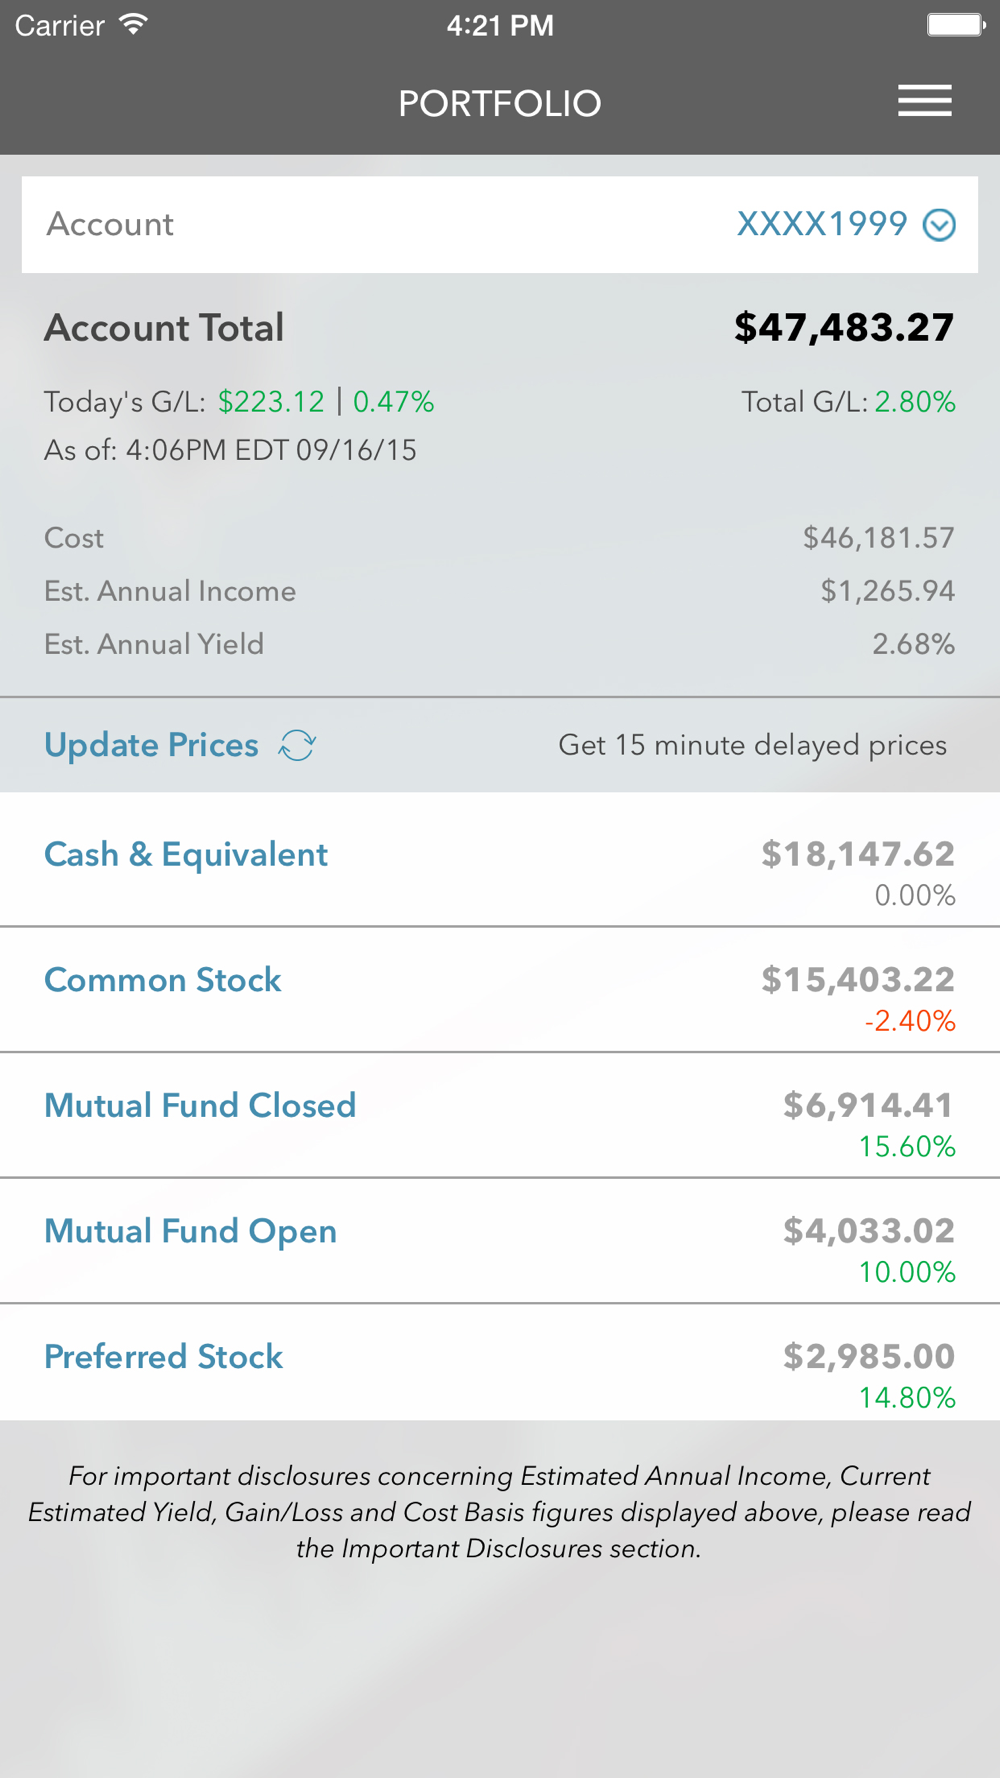Viewport: 1000px width, 1778px height.
Task: Tap Get 15 minute delayed prices text
Action: pos(752,745)
